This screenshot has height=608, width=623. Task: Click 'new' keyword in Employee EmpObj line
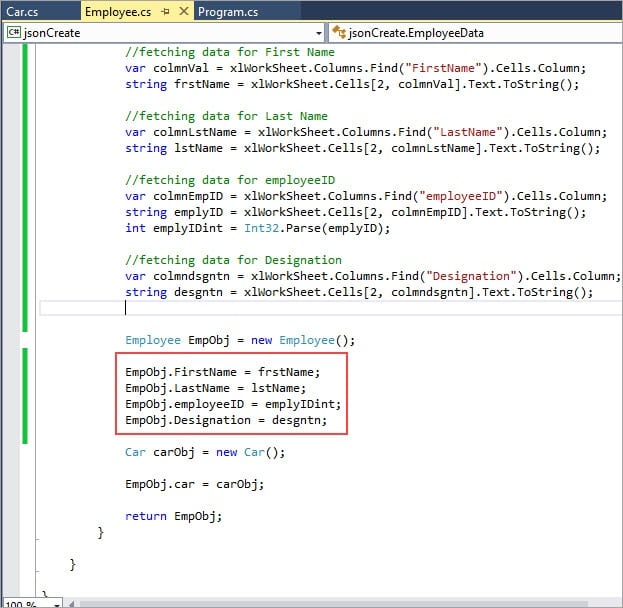point(261,340)
